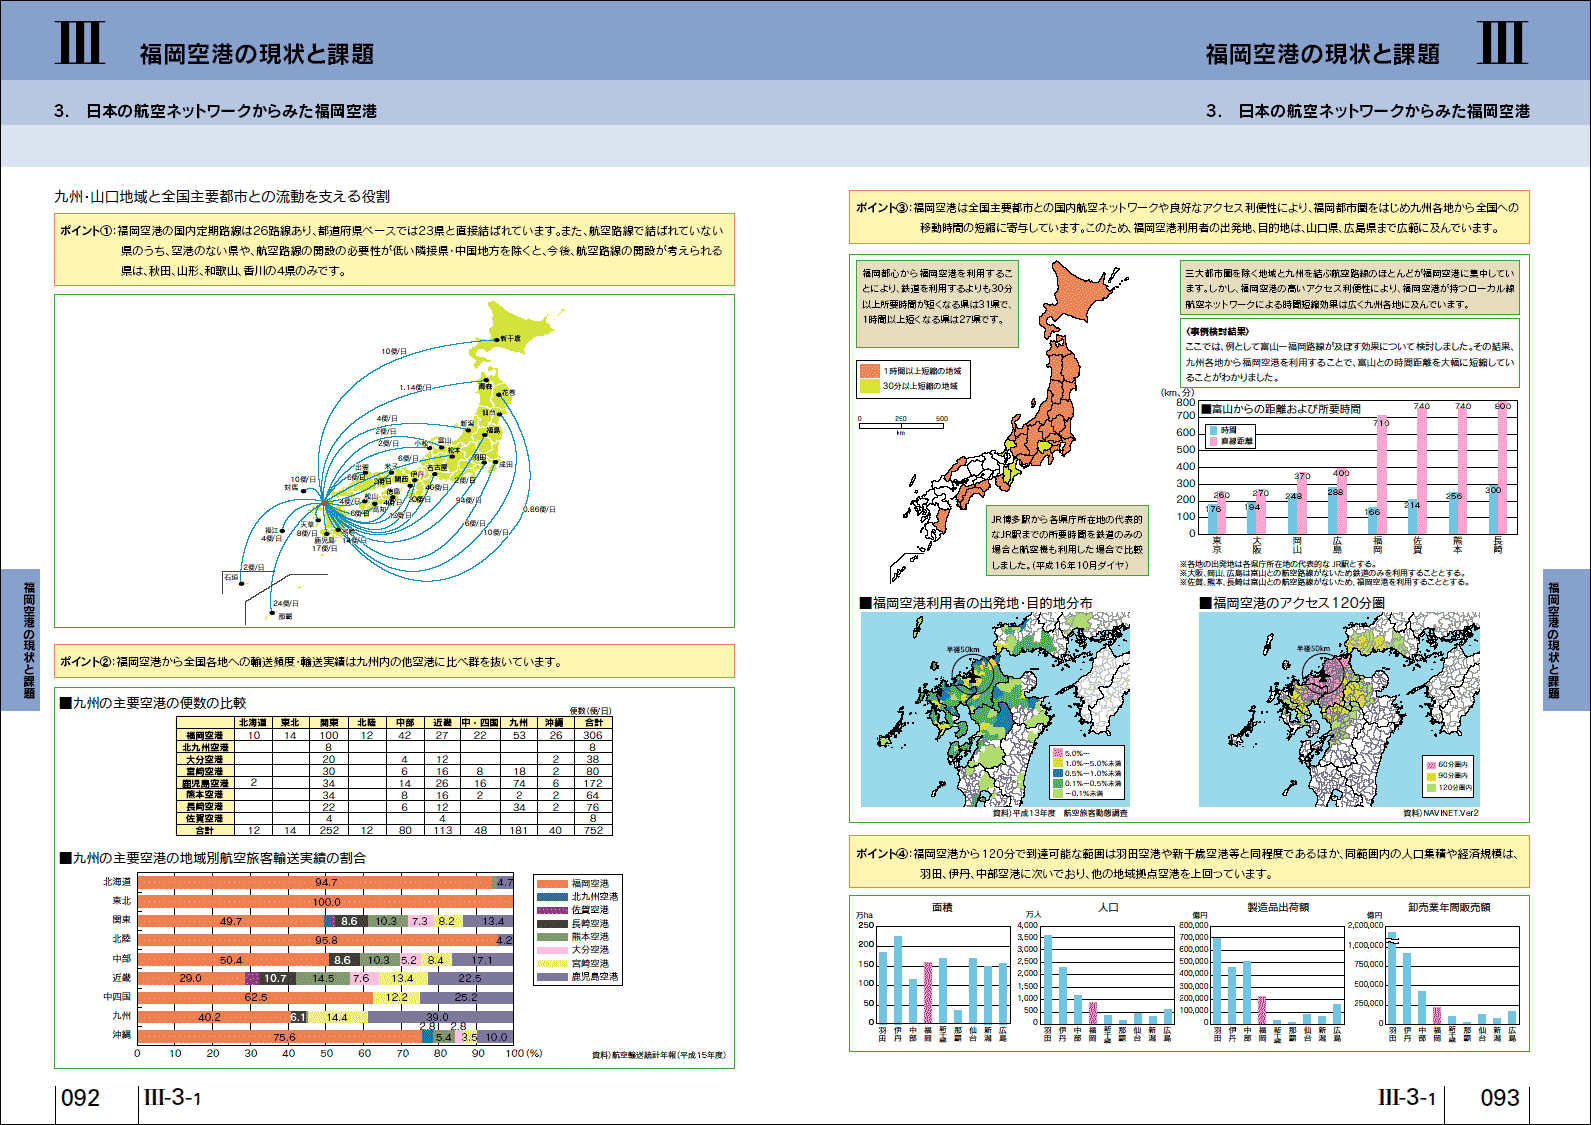Click the JR博多駅 explanation note box
The height and width of the screenshot is (1125, 1591).
(1066, 542)
